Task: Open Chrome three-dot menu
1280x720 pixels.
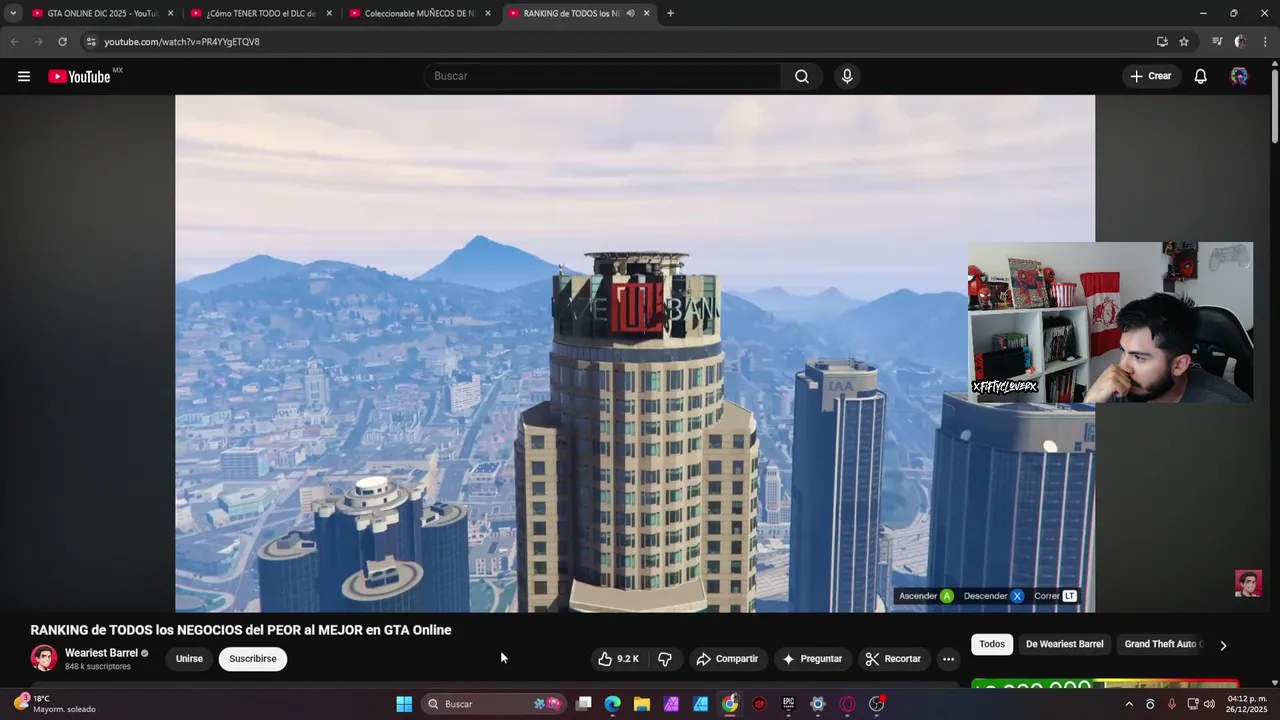Action: [1265, 42]
